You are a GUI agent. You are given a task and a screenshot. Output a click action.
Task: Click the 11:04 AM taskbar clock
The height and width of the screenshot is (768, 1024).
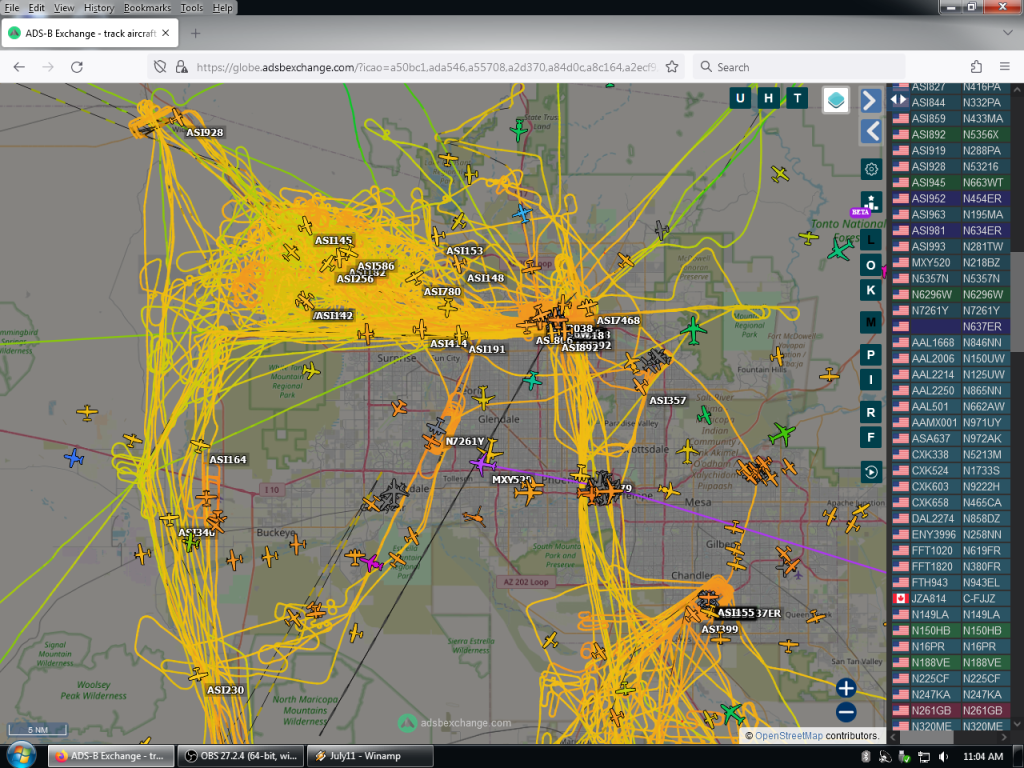[x=983, y=756]
